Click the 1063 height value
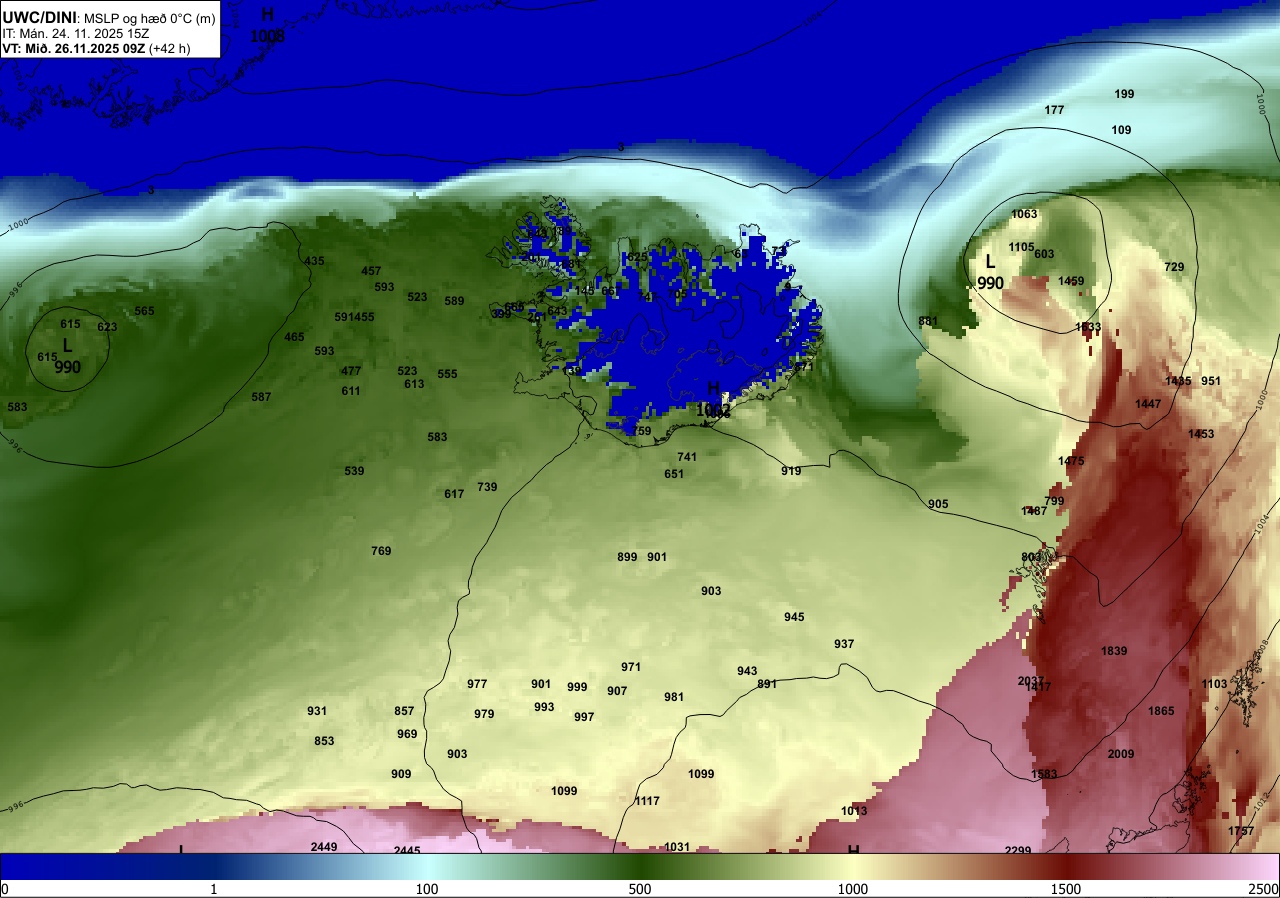This screenshot has width=1280, height=898. click(1024, 214)
